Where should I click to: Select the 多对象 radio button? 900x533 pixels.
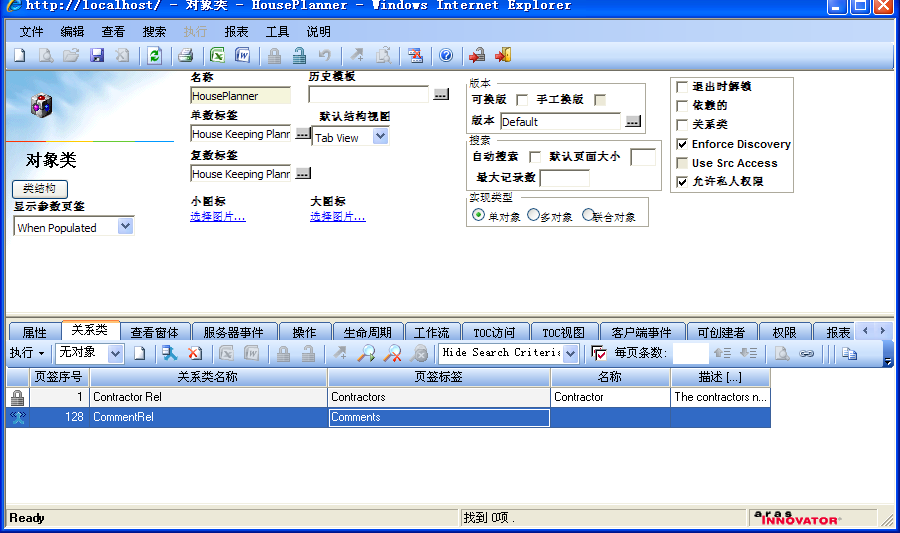click(x=533, y=215)
